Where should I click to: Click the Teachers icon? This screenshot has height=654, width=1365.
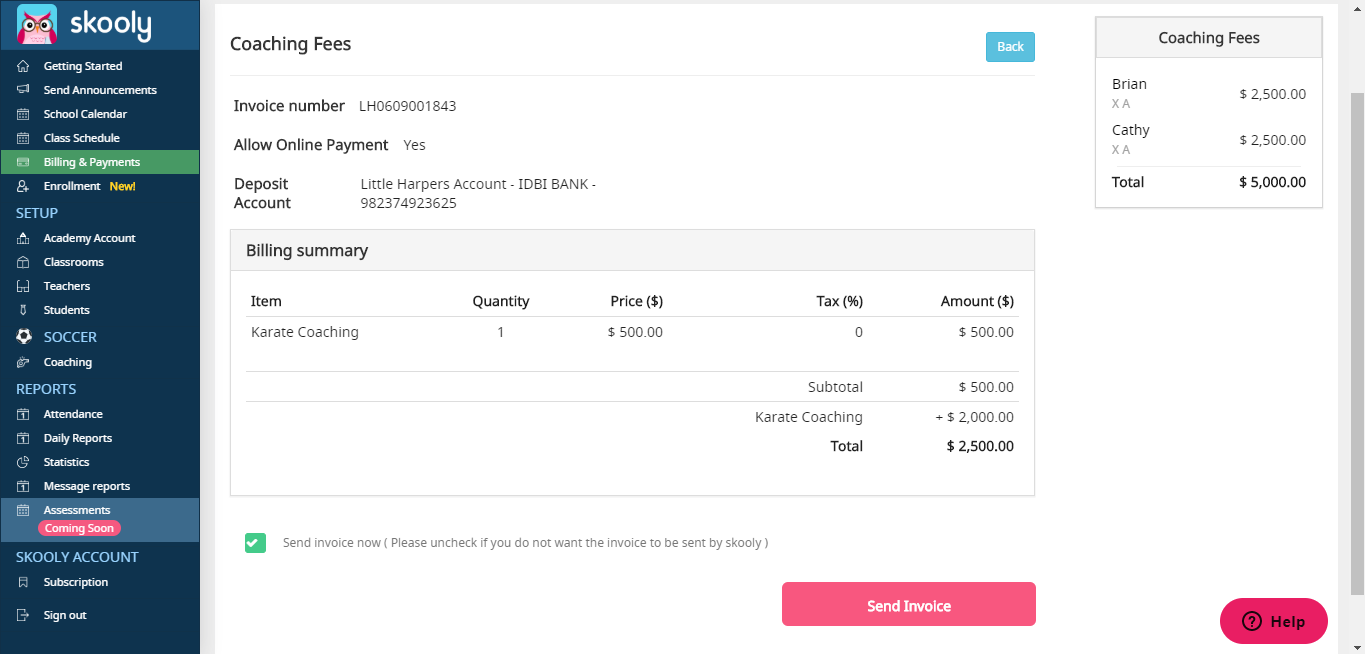pos(23,286)
